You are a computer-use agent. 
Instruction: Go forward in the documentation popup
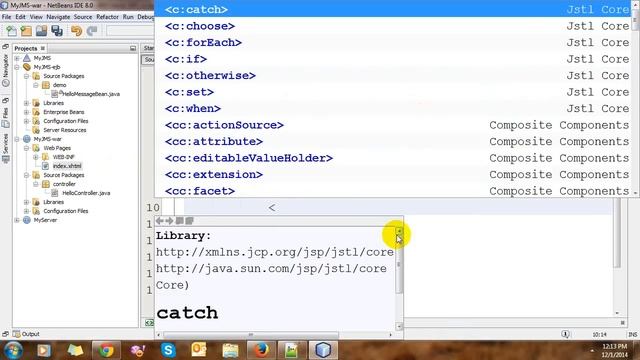[169, 221]
